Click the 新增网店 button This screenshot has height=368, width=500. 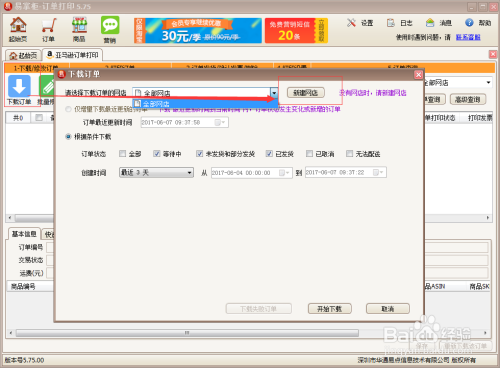point(306,93)
